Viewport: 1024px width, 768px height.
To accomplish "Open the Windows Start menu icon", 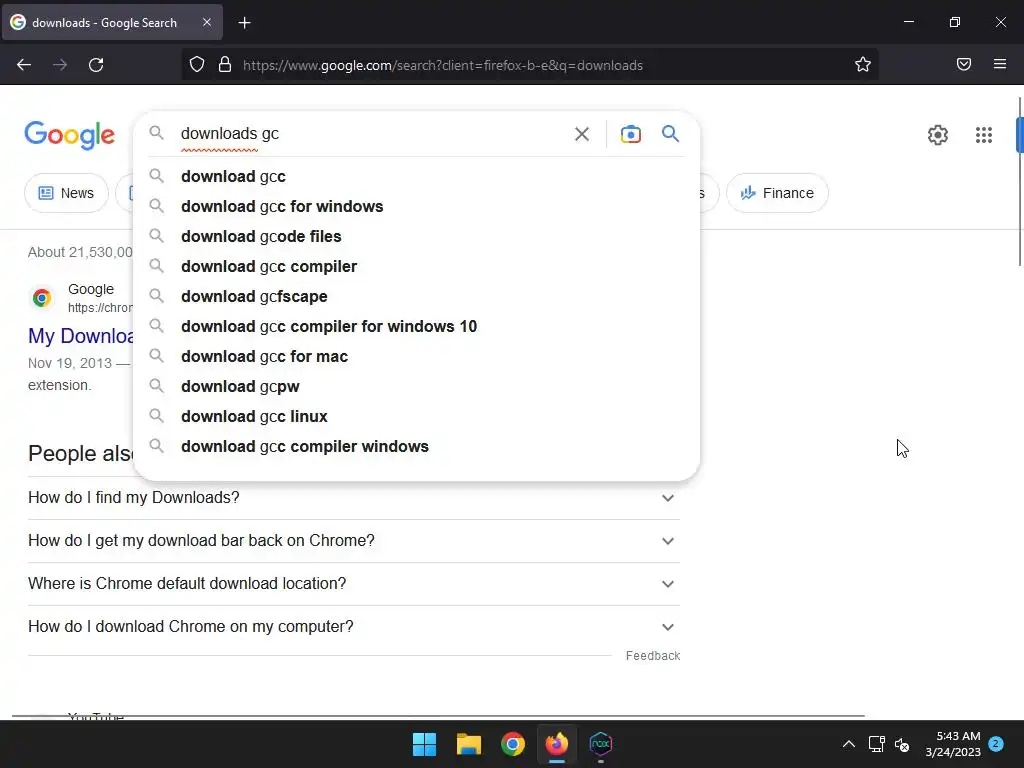I will (424, 744).
